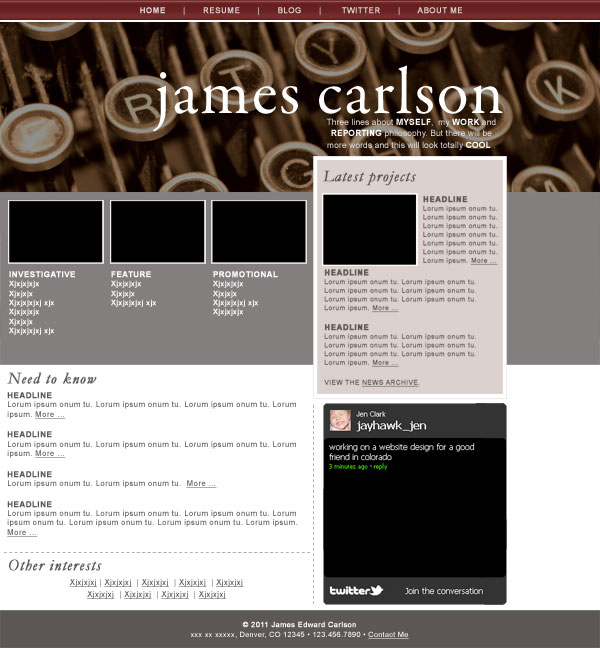Open the Promotional black thumbnail

coord(259,231)
